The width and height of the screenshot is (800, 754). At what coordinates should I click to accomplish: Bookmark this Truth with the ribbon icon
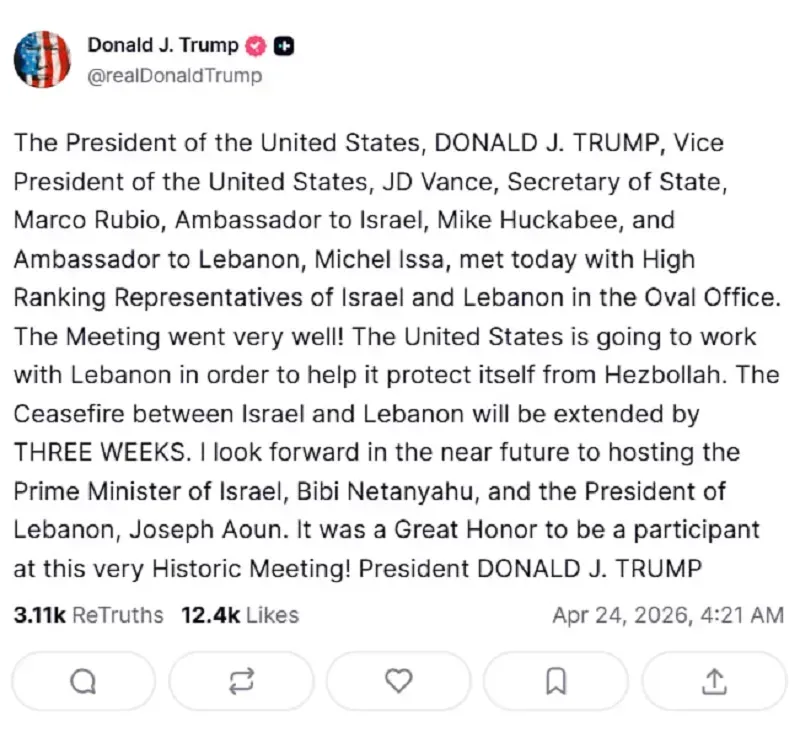tap(556, 681)
